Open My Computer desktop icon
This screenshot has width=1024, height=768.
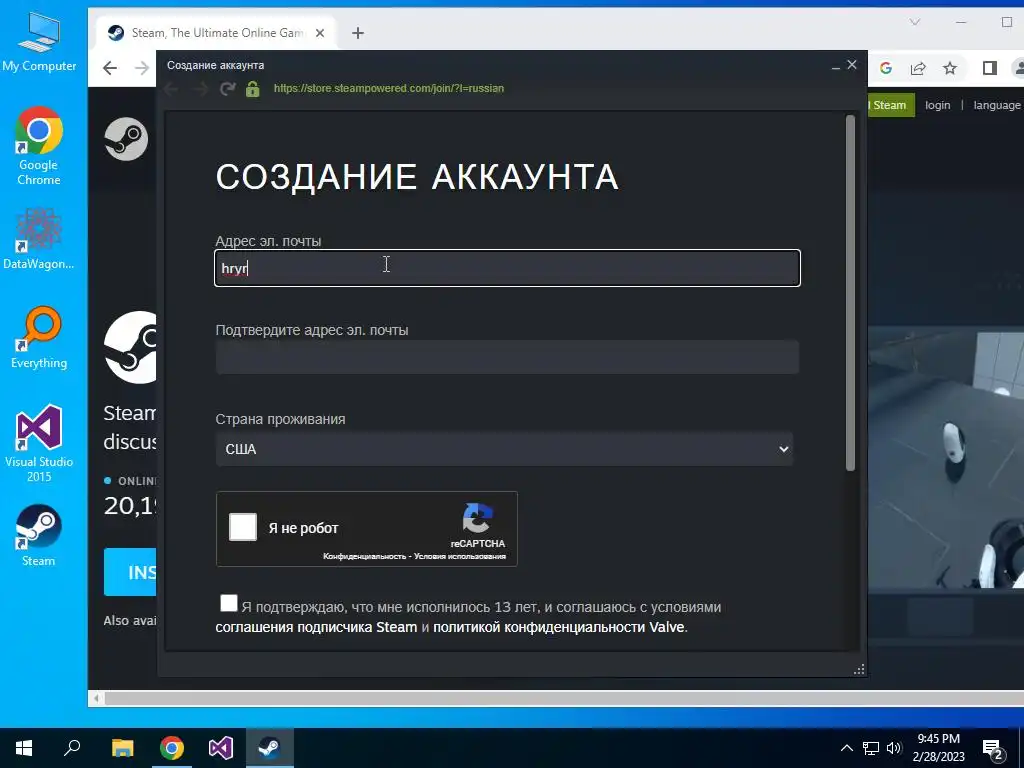(39, 42)
